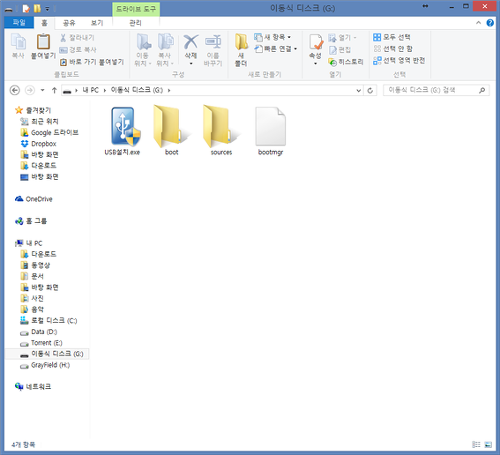Click the Delete (삭제) X icon
500x455 pixels.
191,42
